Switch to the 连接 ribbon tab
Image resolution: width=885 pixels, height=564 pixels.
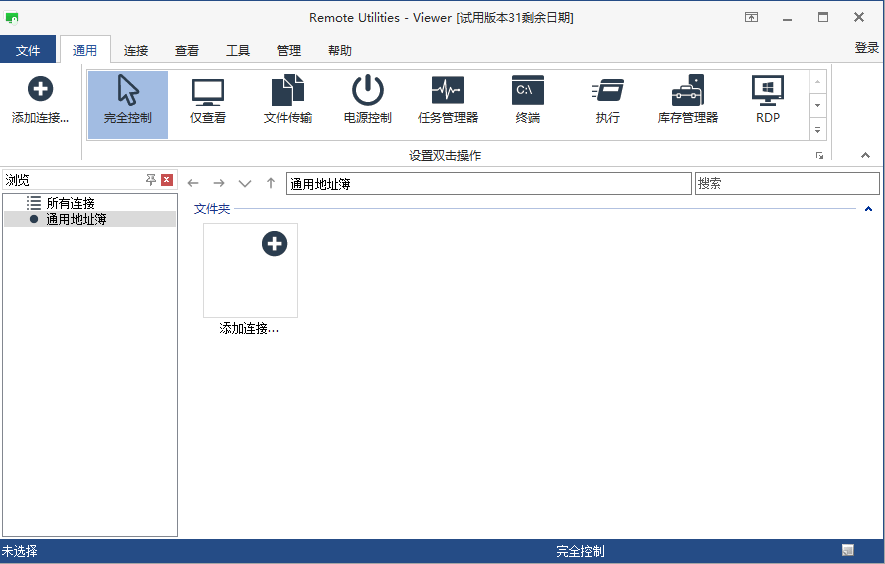136,51
